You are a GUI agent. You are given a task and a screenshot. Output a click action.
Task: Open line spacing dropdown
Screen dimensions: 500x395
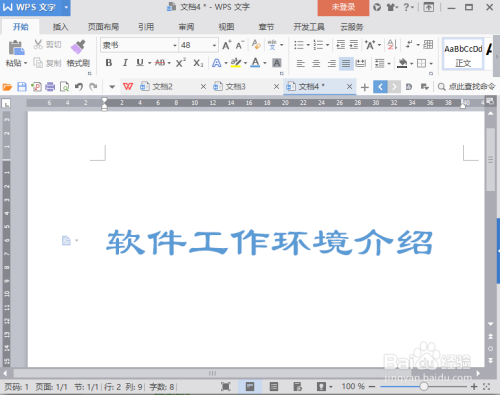pyautogui.click(x=389, y=63)
